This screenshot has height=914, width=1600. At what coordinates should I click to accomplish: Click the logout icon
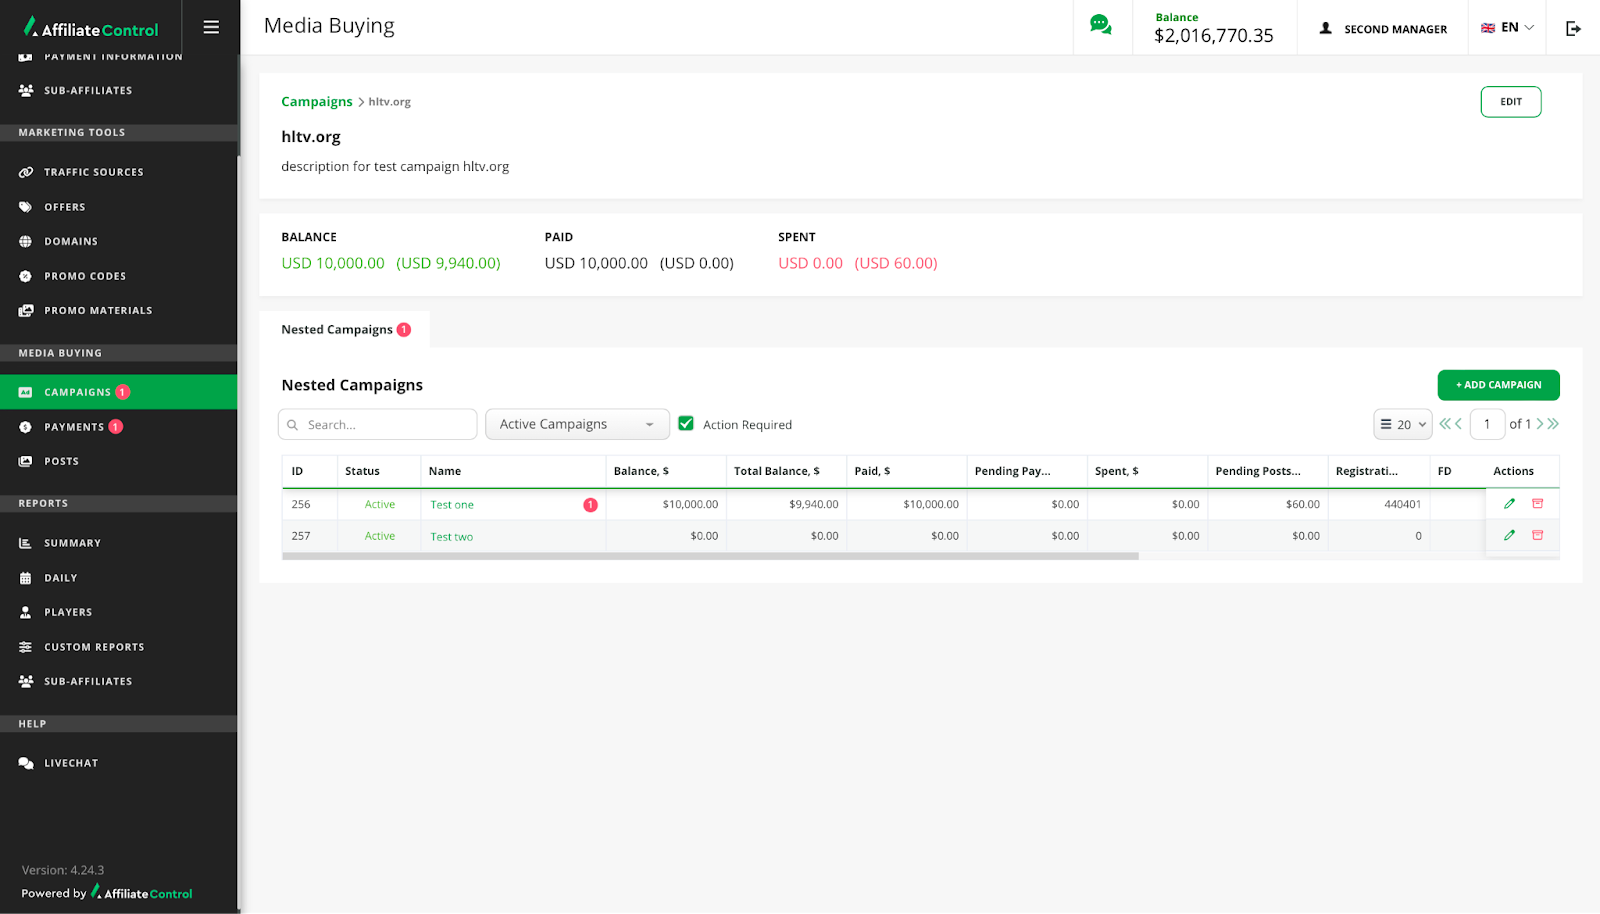tap(1573, 28)
